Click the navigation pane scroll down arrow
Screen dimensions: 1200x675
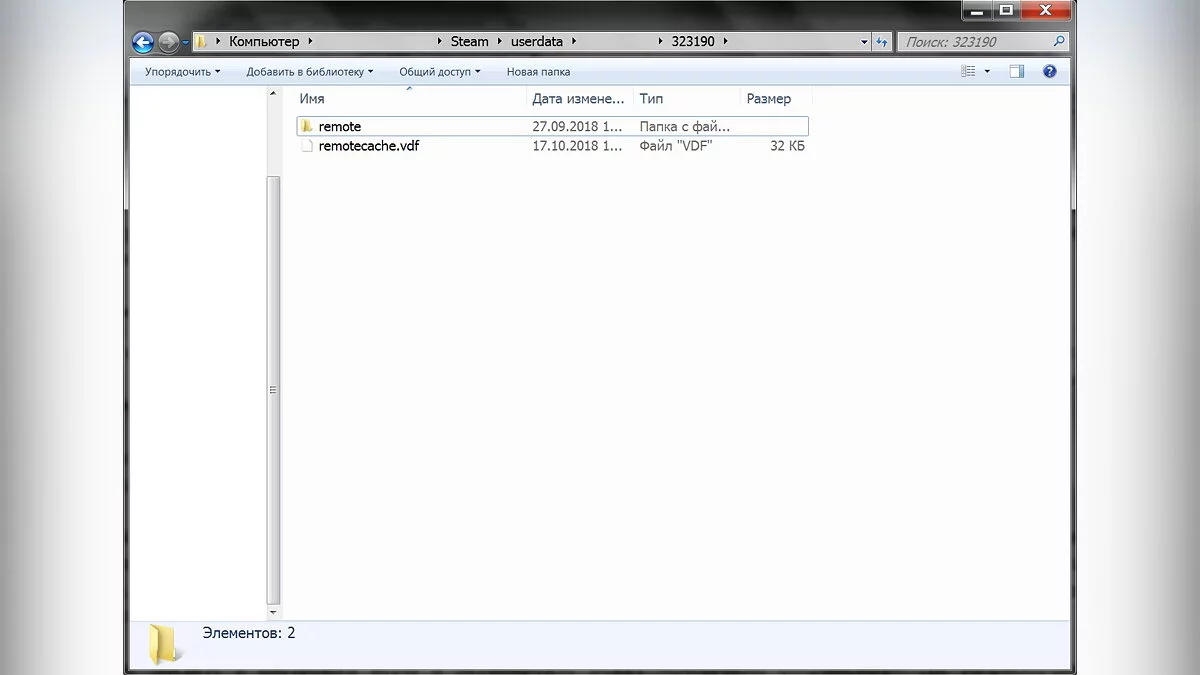[x=274, y=611]
